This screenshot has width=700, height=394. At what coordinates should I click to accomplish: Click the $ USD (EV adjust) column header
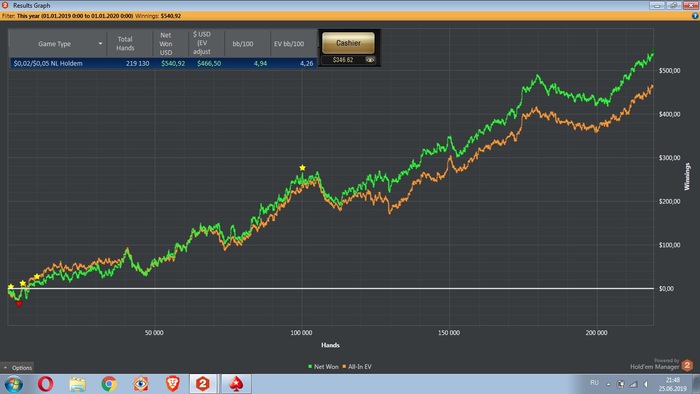(202, 43)
